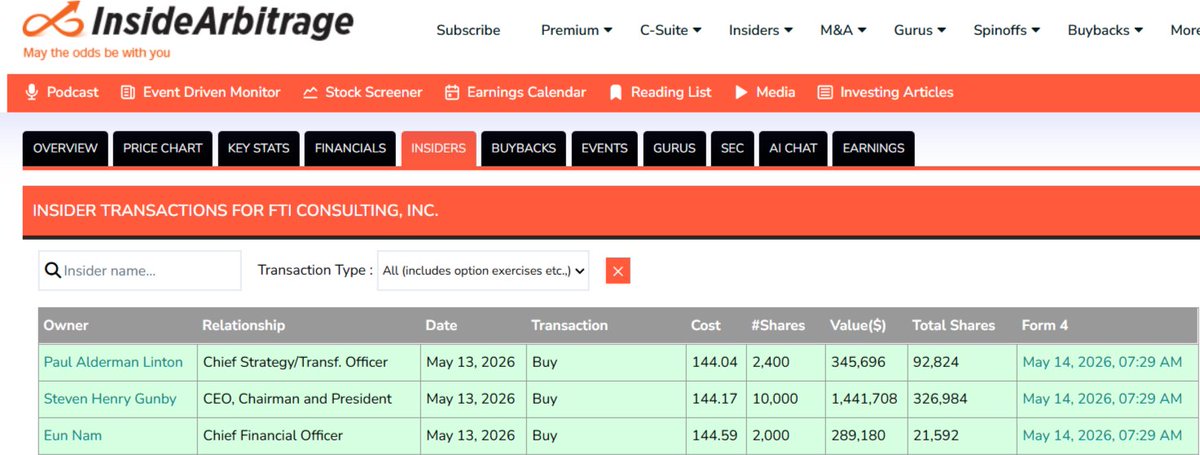1200x455 pixels.
Task: Open Investing Articles link
Action: pos(896,92)
